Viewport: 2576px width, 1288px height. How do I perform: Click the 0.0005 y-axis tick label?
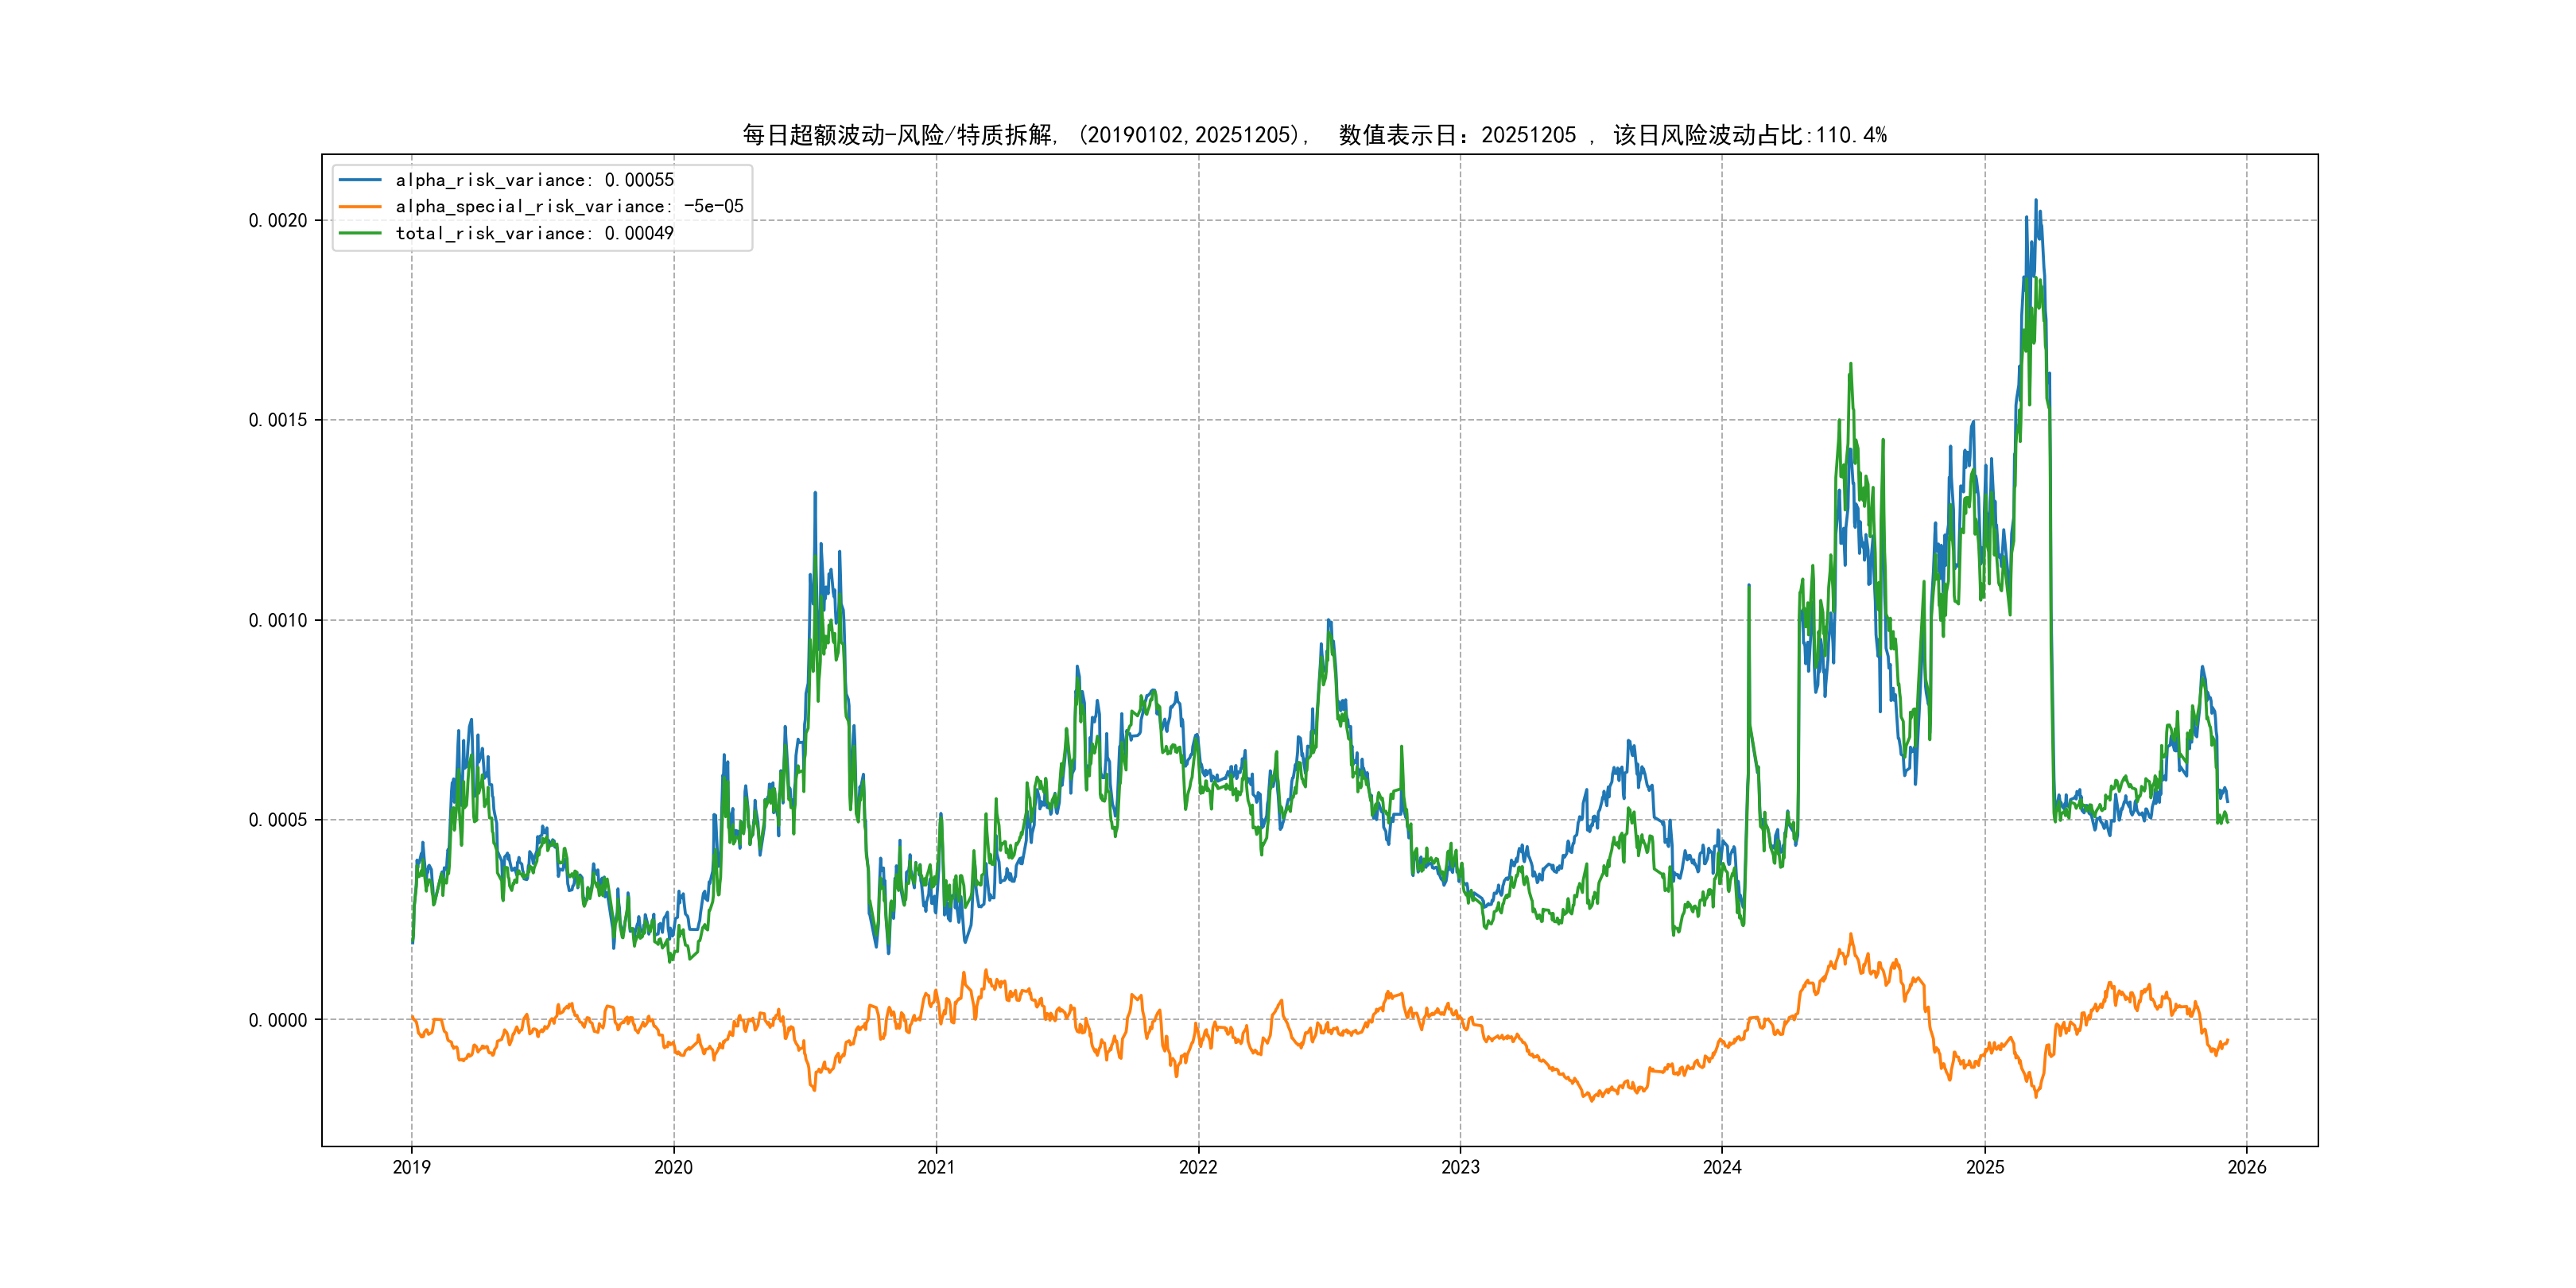[278, 820]
